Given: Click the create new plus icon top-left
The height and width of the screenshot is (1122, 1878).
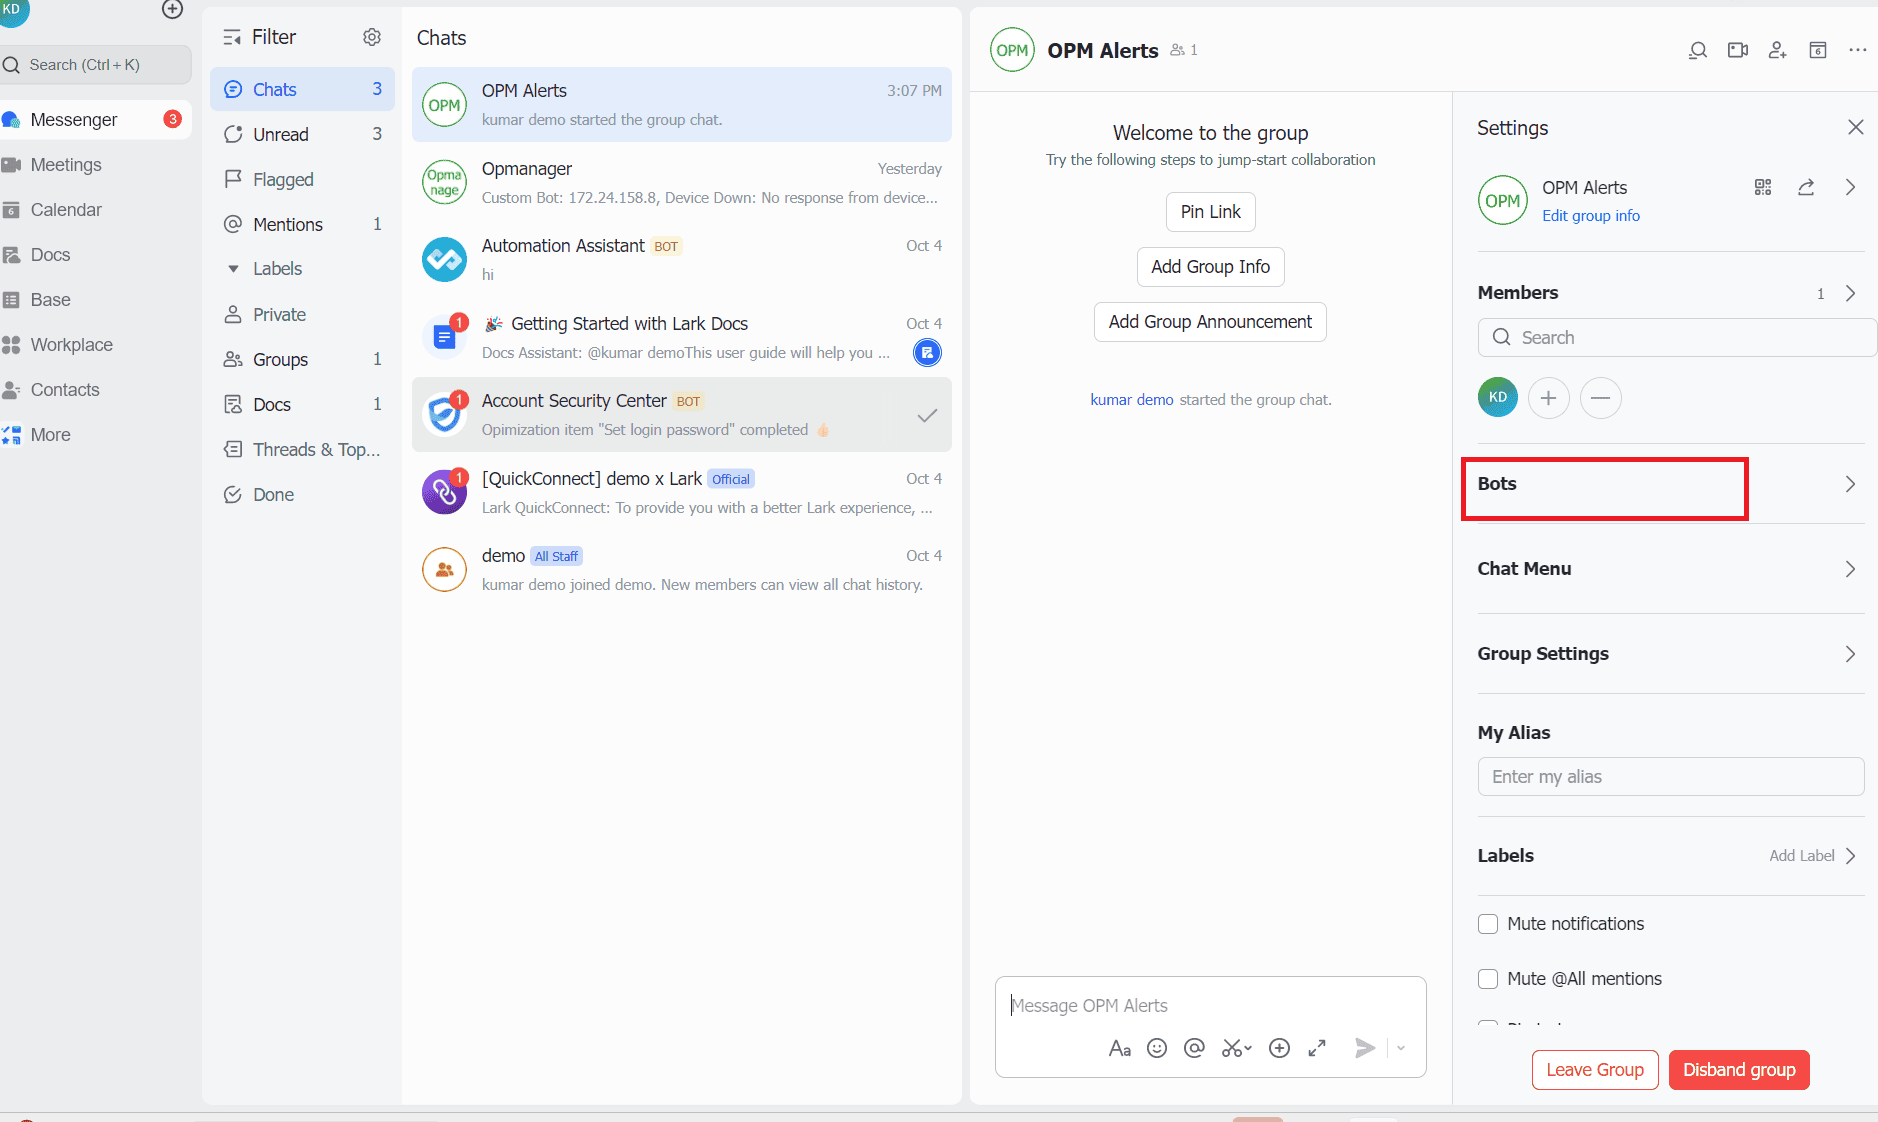Looking at the screenshot, I should coord(172,9).
